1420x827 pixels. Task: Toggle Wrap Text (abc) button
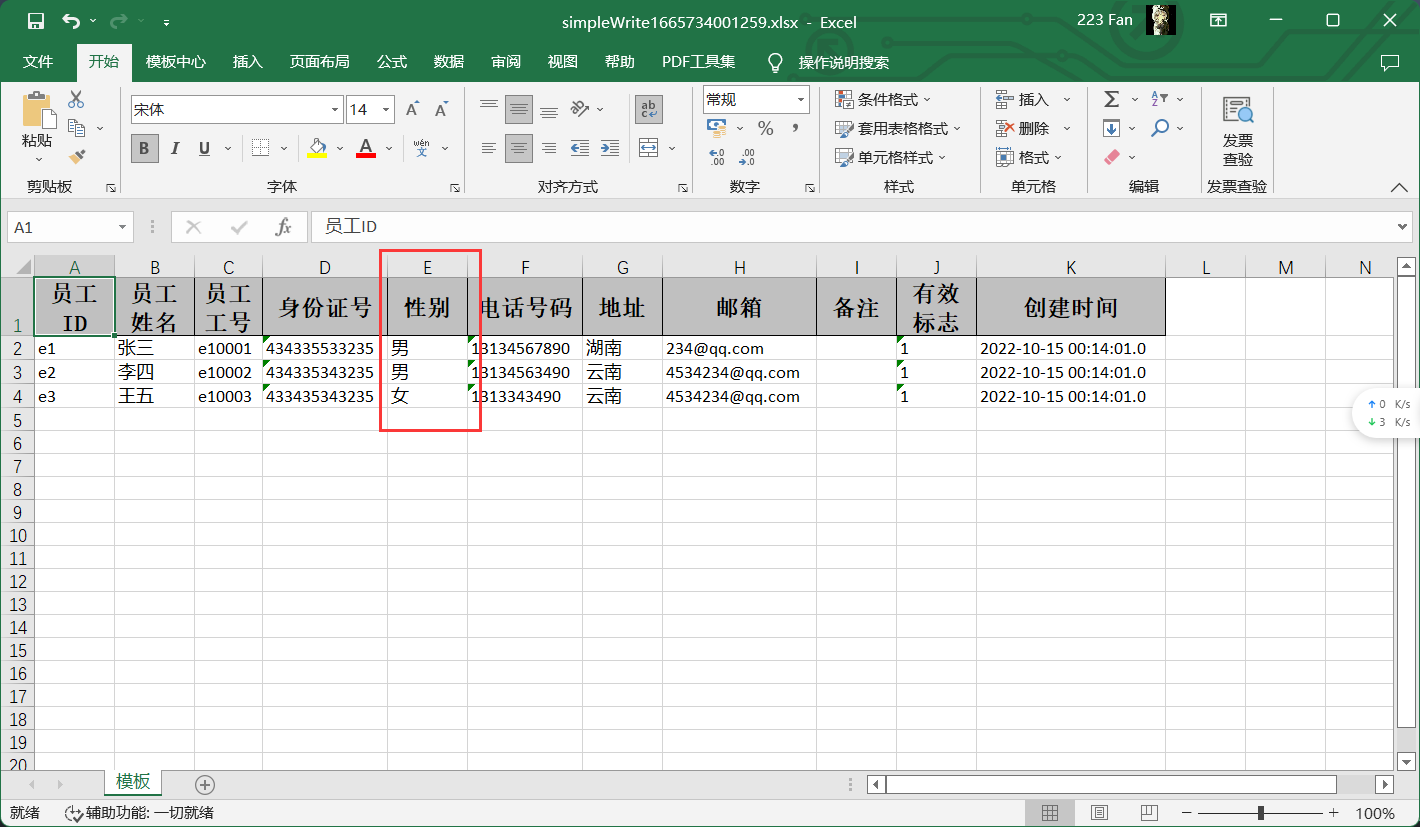(648, 109)
